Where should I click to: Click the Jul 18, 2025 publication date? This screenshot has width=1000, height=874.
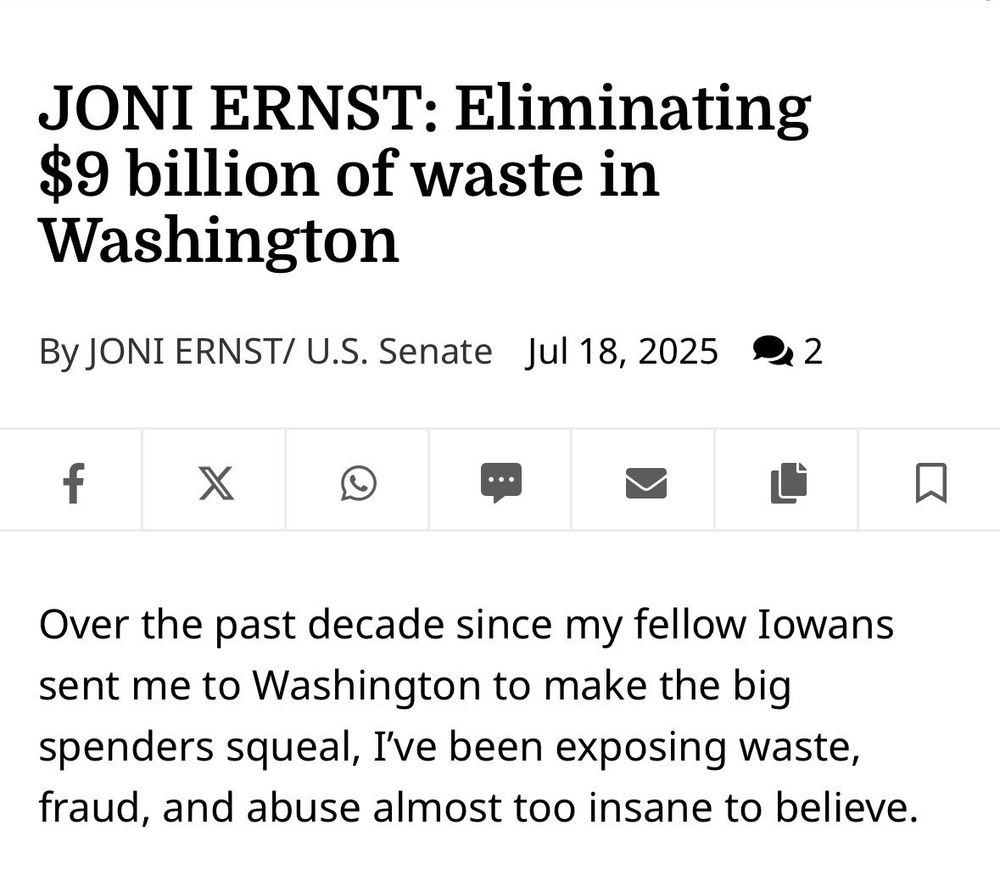621,352
